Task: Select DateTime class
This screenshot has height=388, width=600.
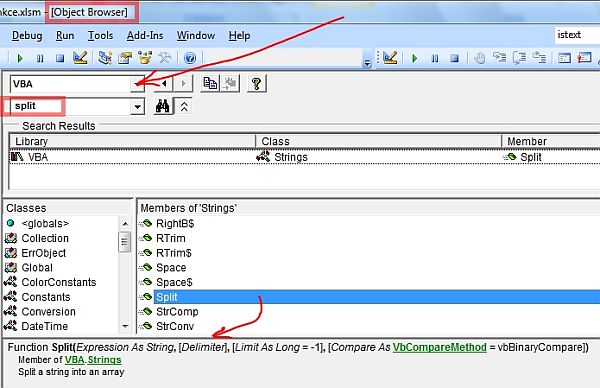Action: click(45, 326)
